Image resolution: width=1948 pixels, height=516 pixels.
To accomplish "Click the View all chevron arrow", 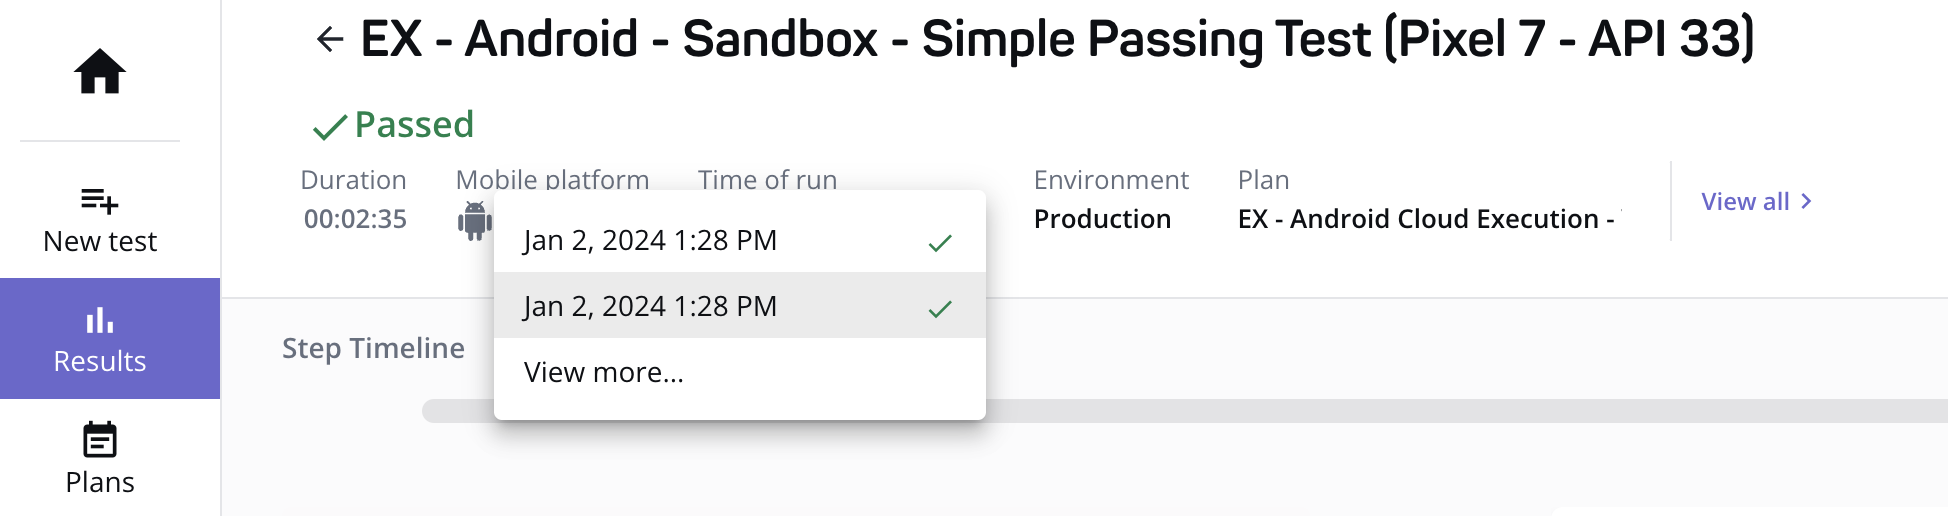I will (x=1806, y=201).
